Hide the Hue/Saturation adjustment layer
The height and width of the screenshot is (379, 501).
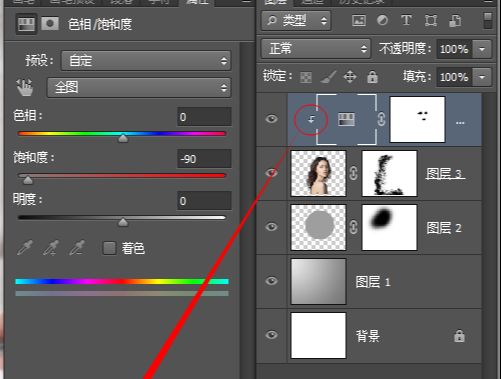(x=272, y=119)
